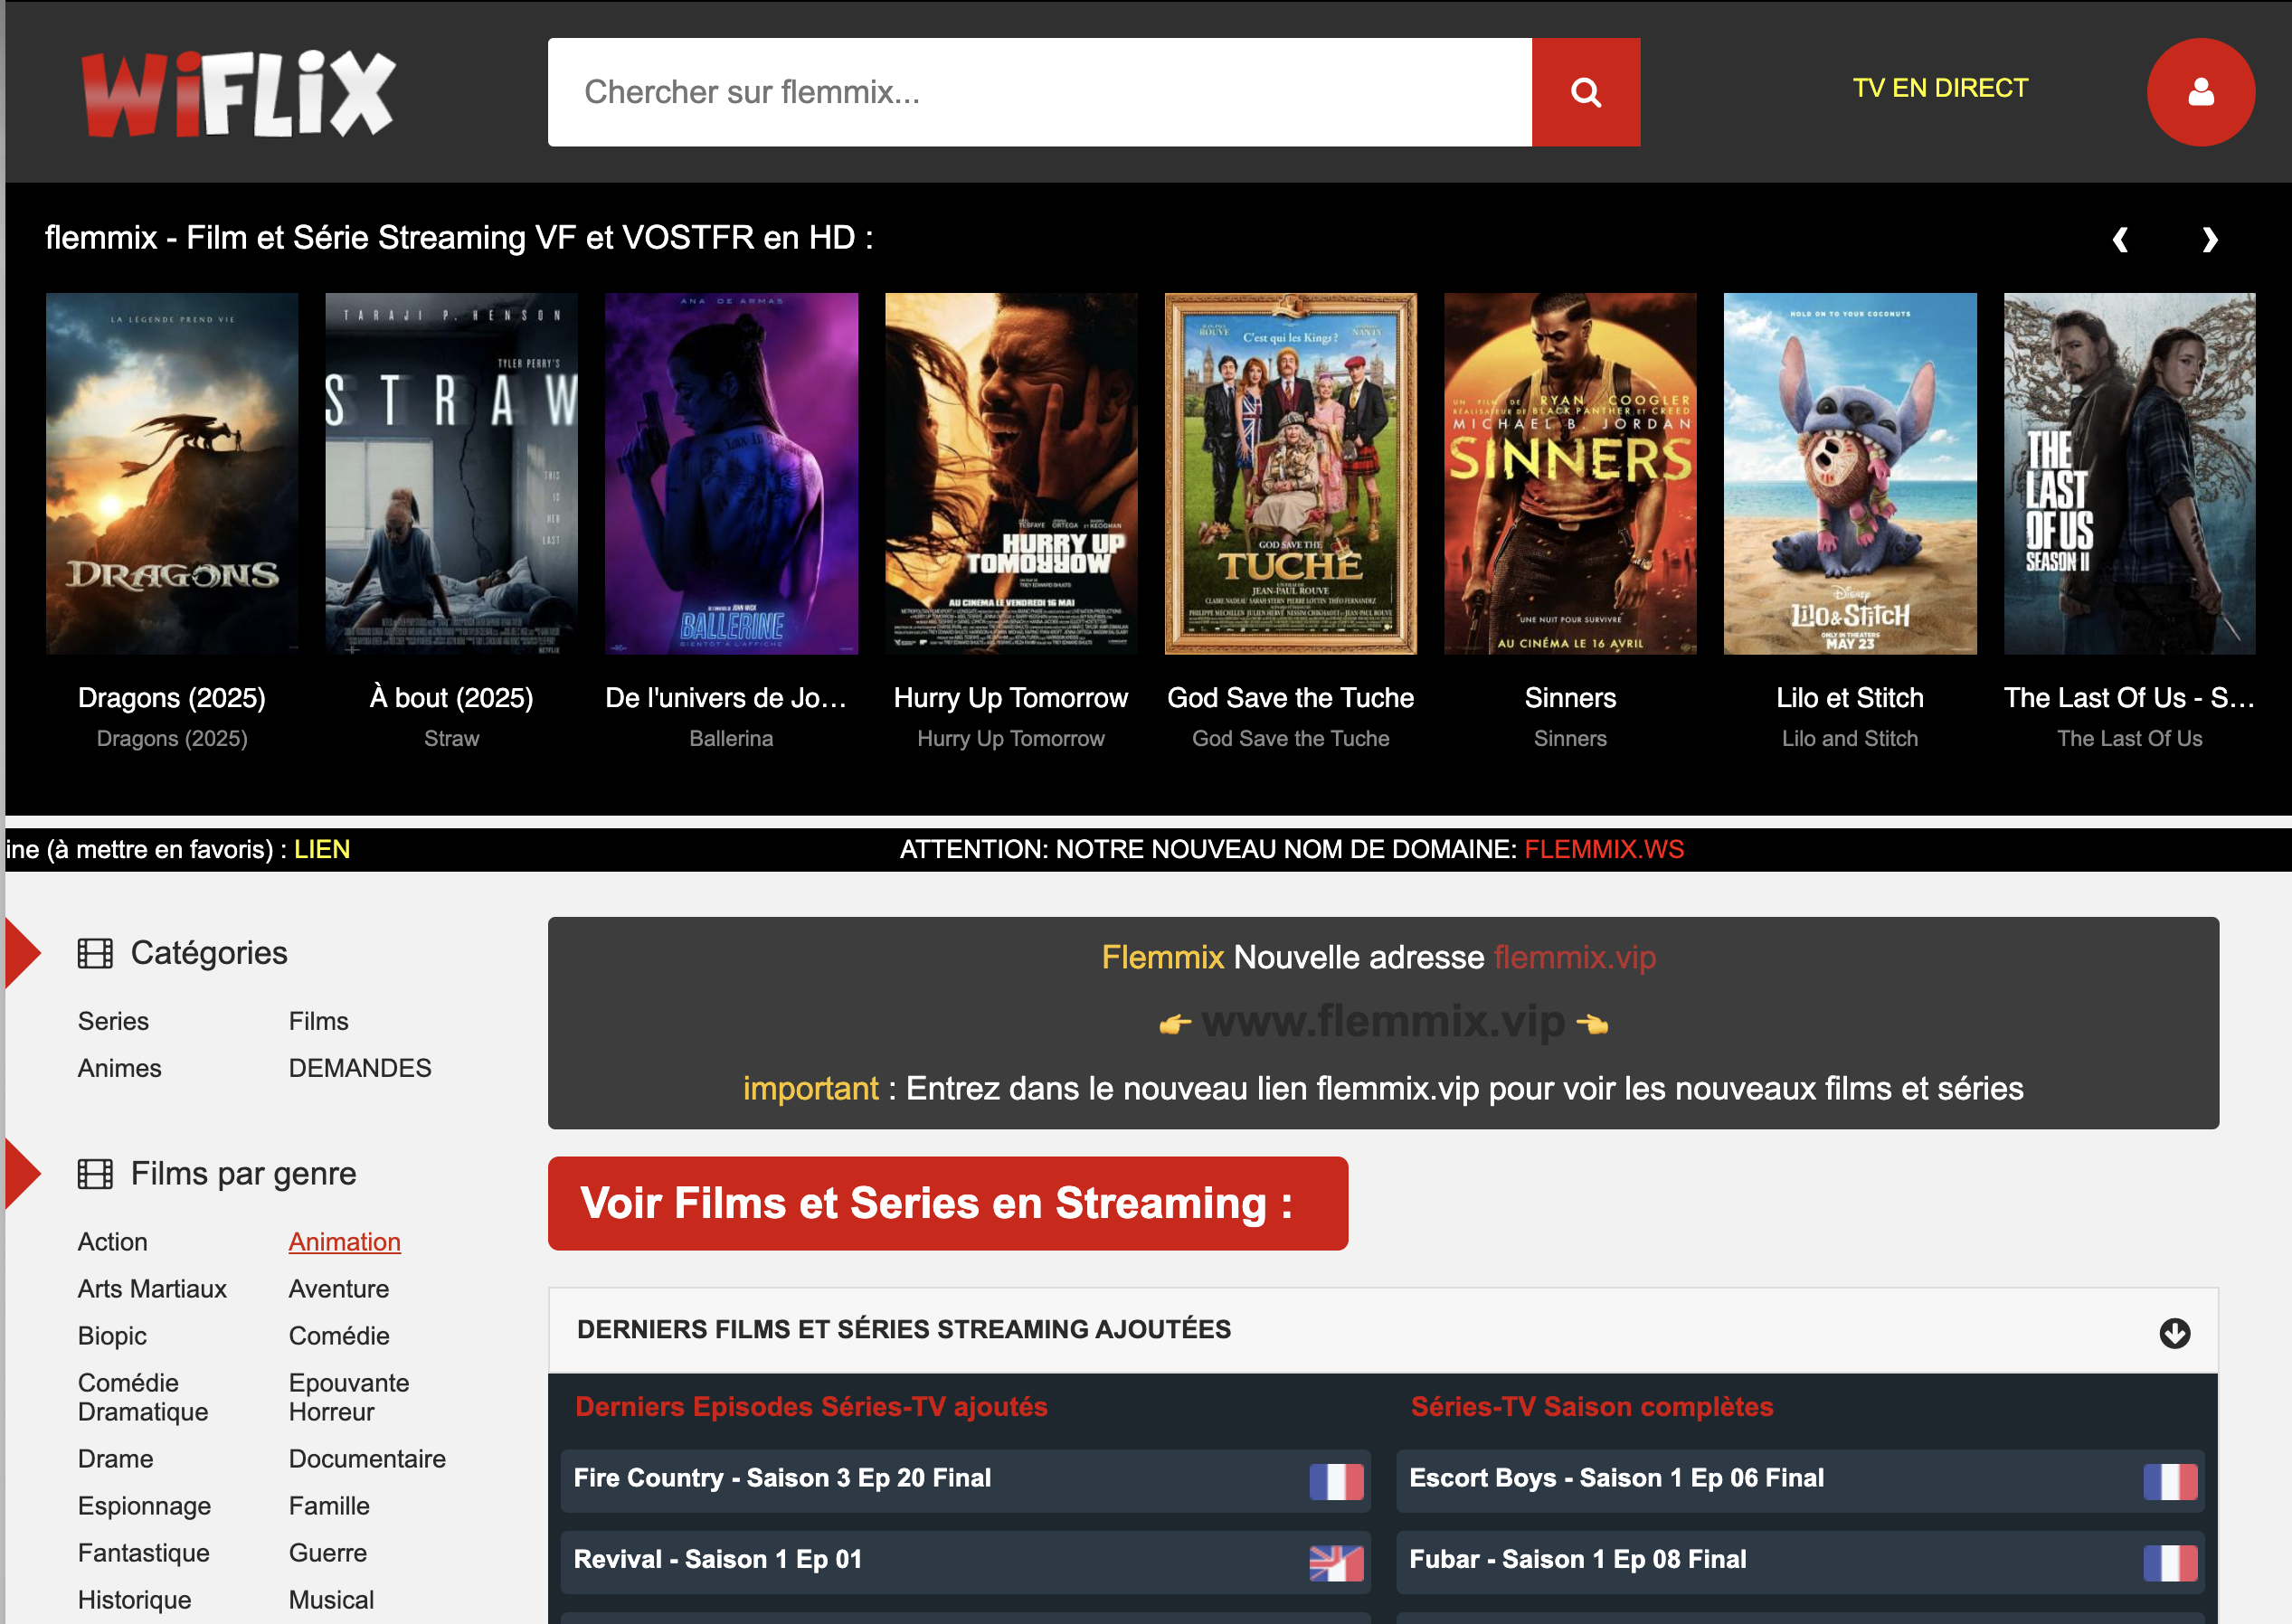Click the flemmix.vip new address link
This screenshot has width=2292, height=1624.
pos(1575,957)
